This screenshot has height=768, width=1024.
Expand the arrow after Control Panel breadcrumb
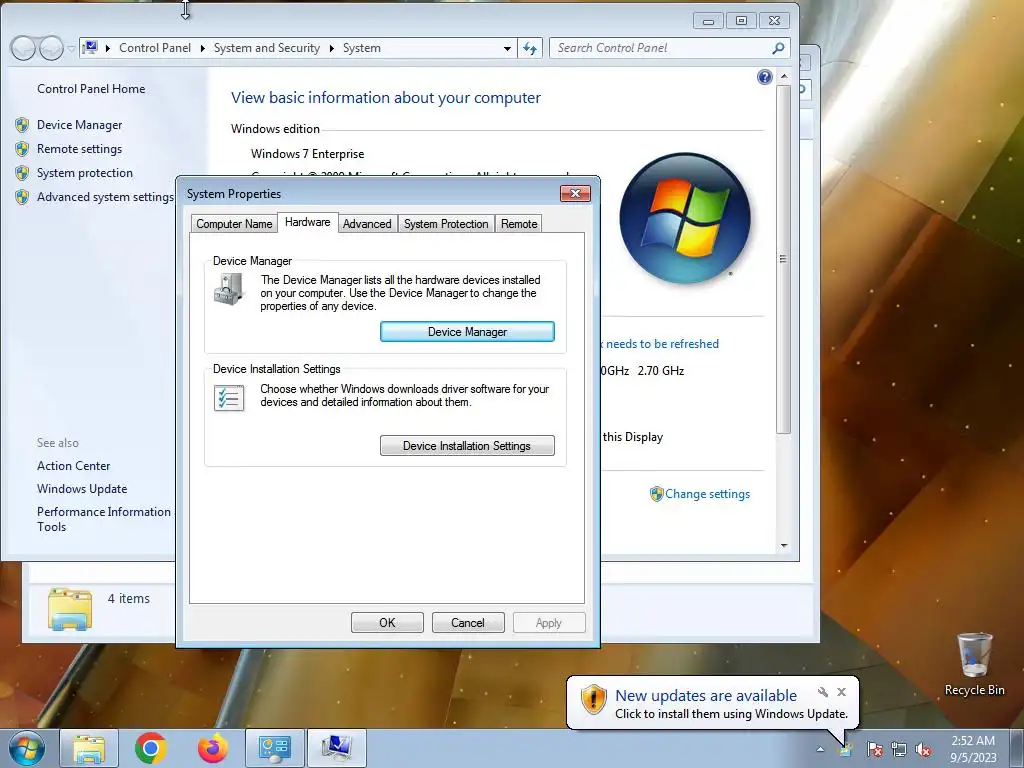pos(202,48)
